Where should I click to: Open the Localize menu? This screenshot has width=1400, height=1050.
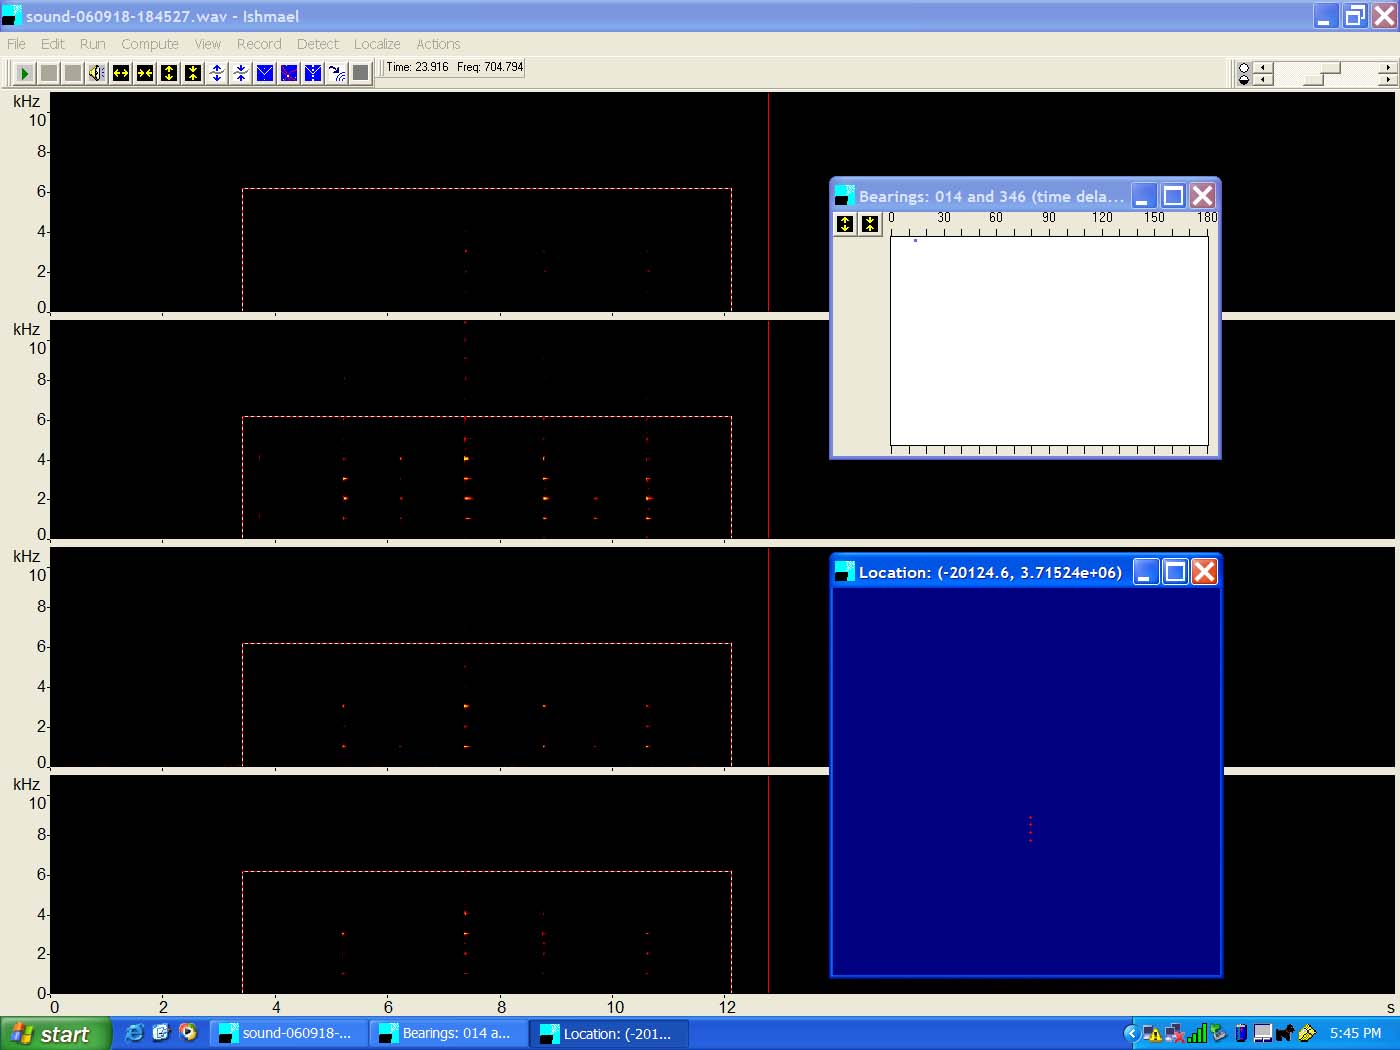click(376, 44)
